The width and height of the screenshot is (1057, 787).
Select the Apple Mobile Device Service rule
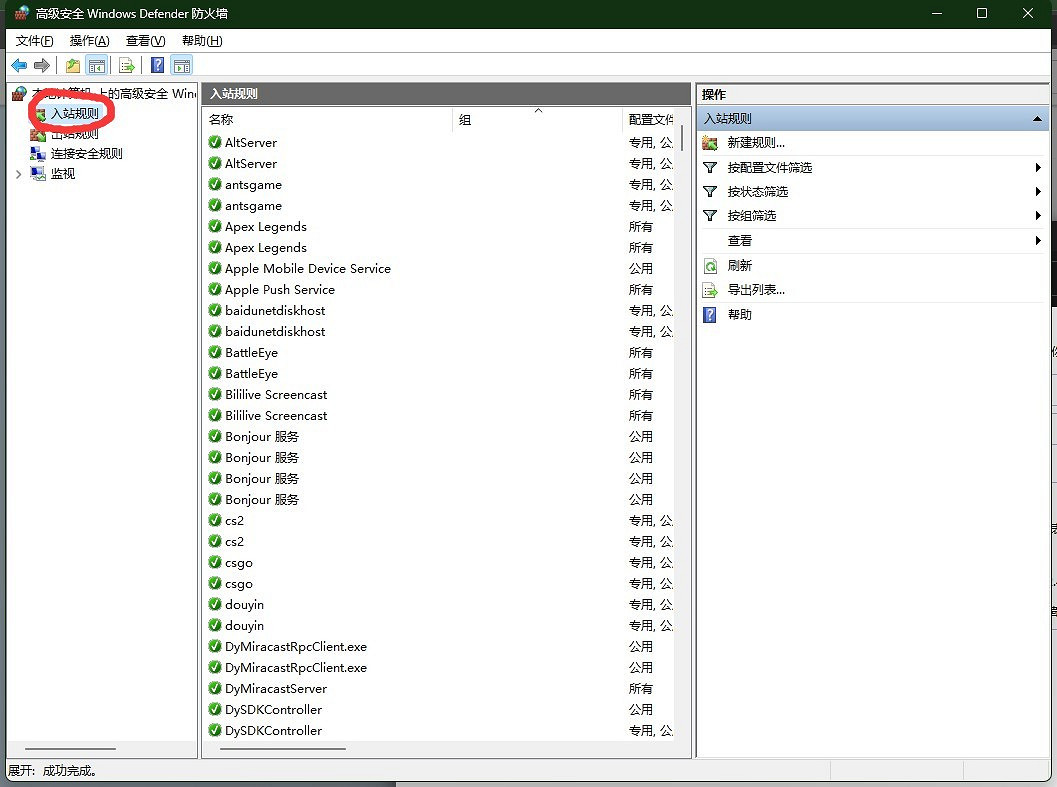click(x=307, y=269)
